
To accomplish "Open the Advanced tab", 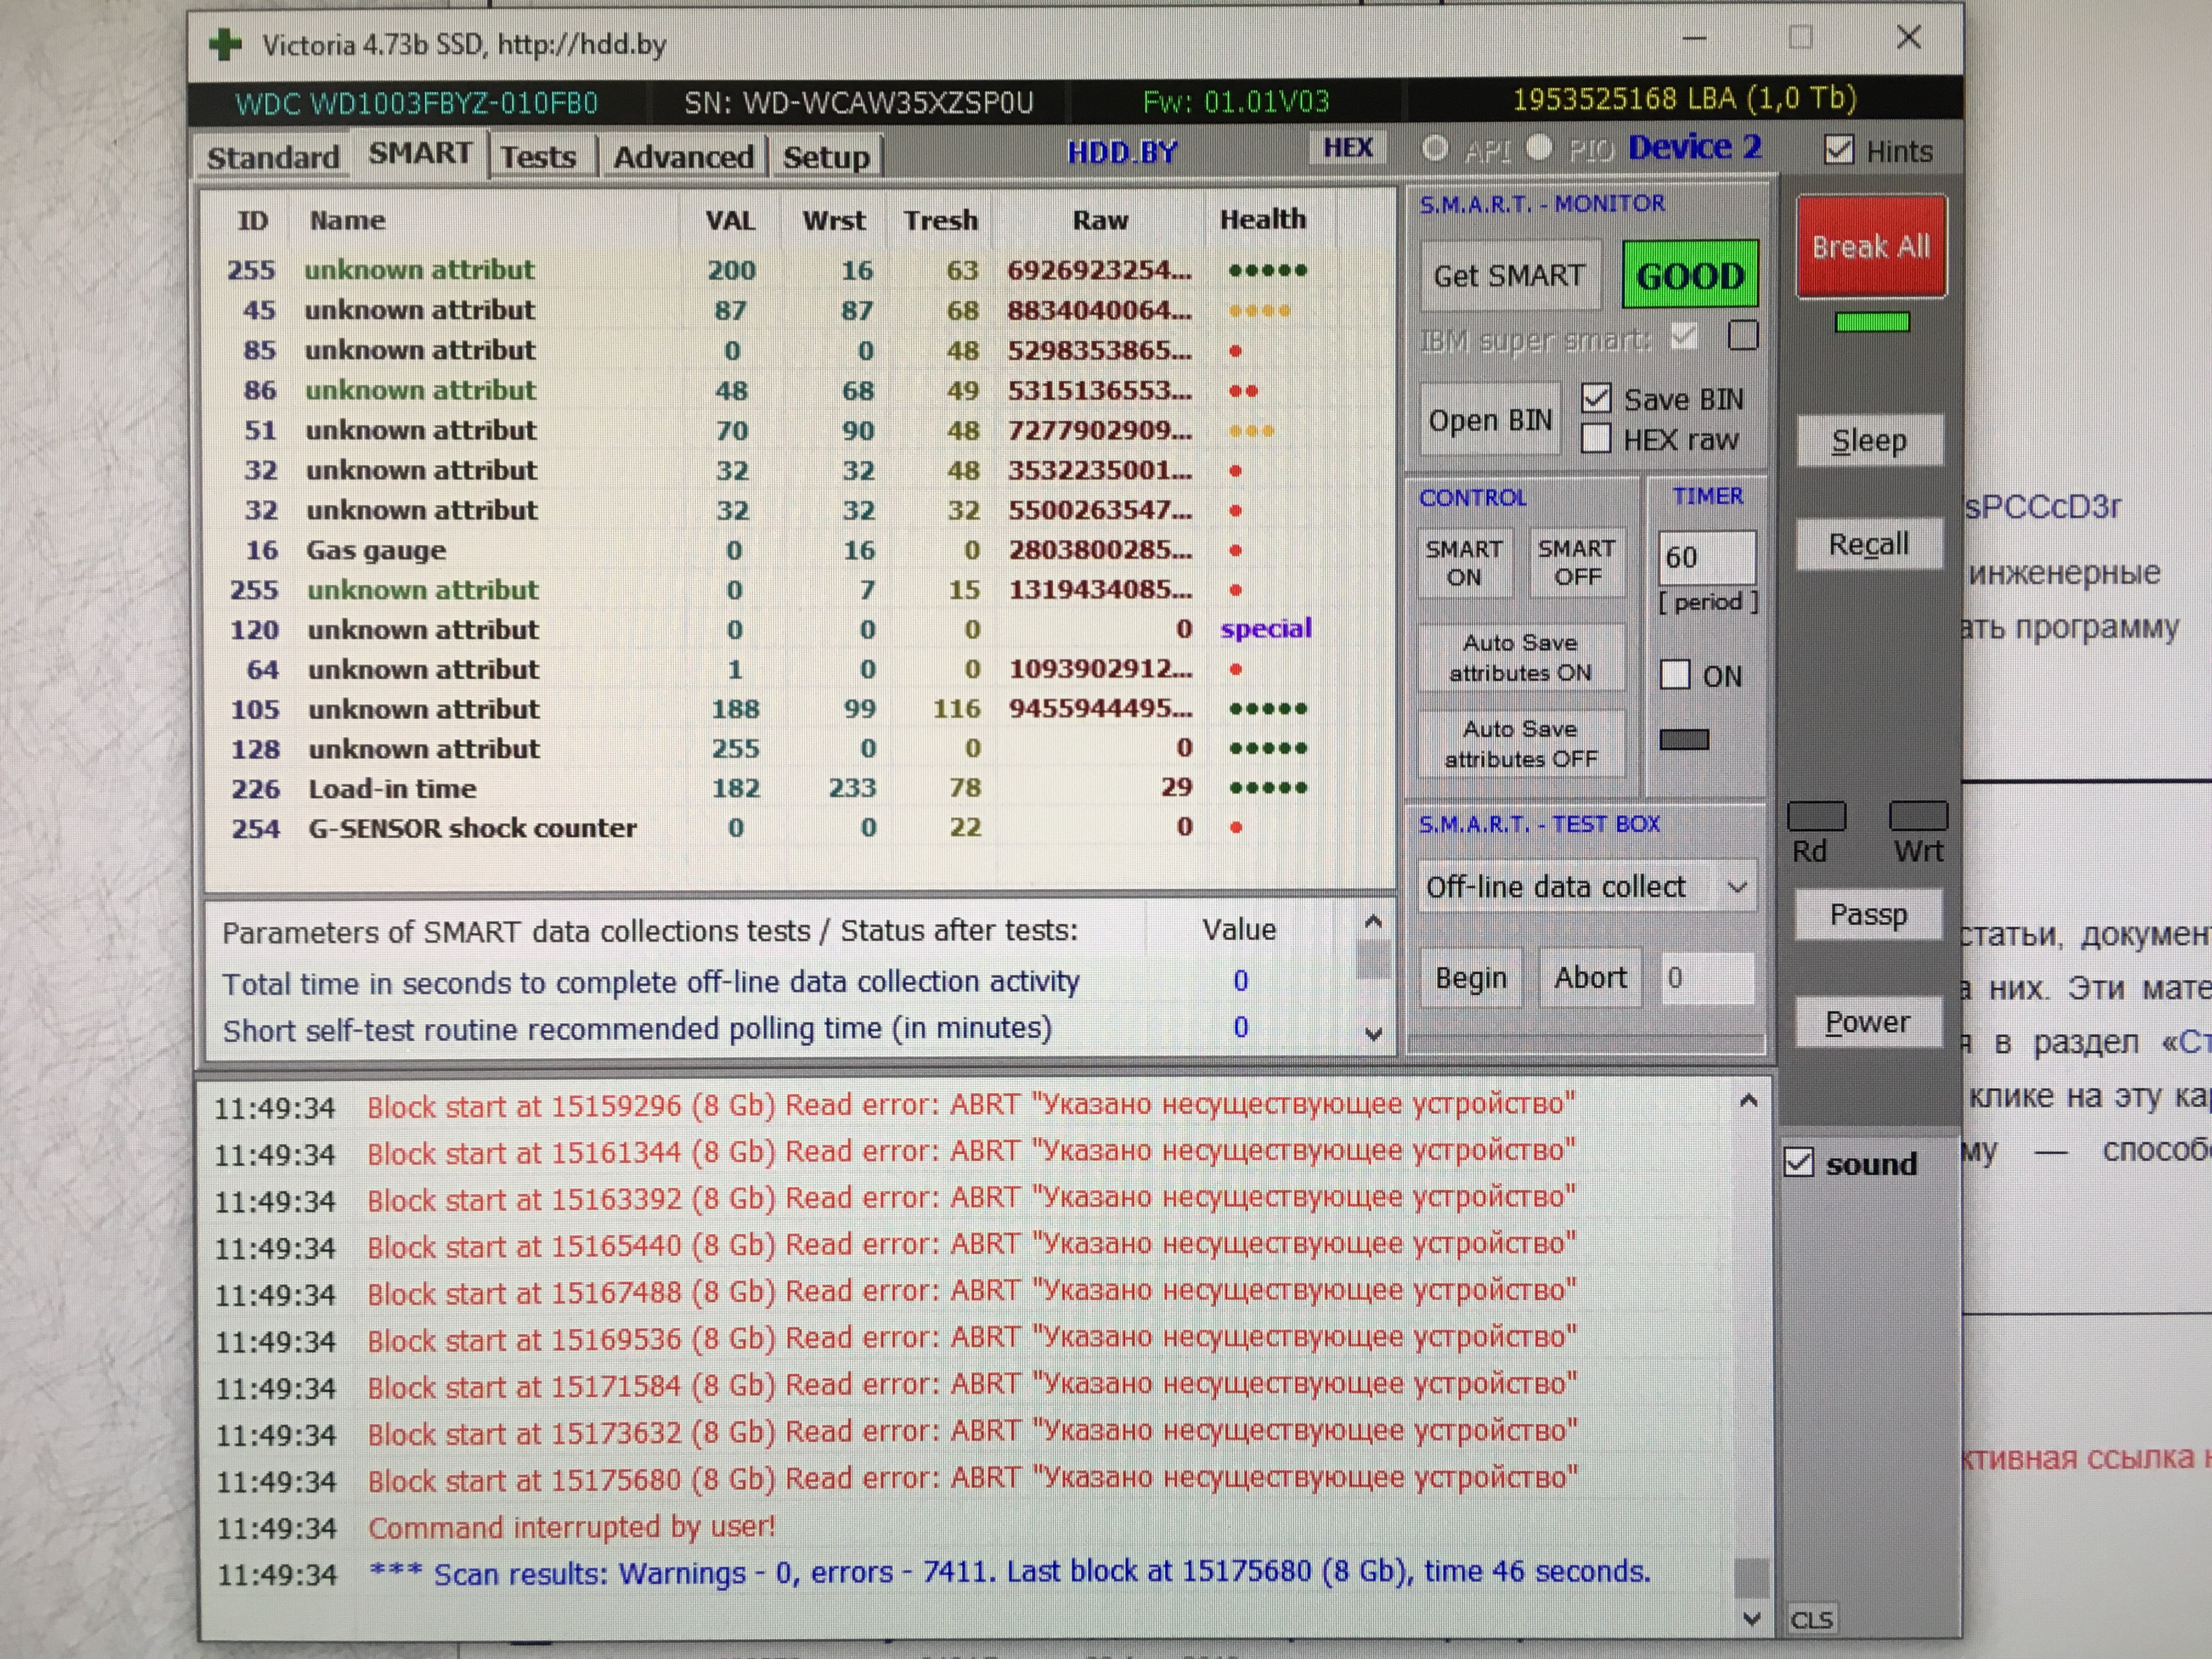I will click(683, 156).
